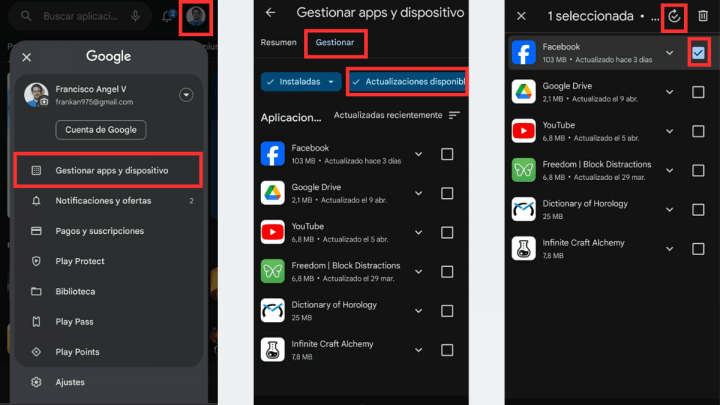Open Pagos y suscripciones
The image size is (720, 405).
108,231
